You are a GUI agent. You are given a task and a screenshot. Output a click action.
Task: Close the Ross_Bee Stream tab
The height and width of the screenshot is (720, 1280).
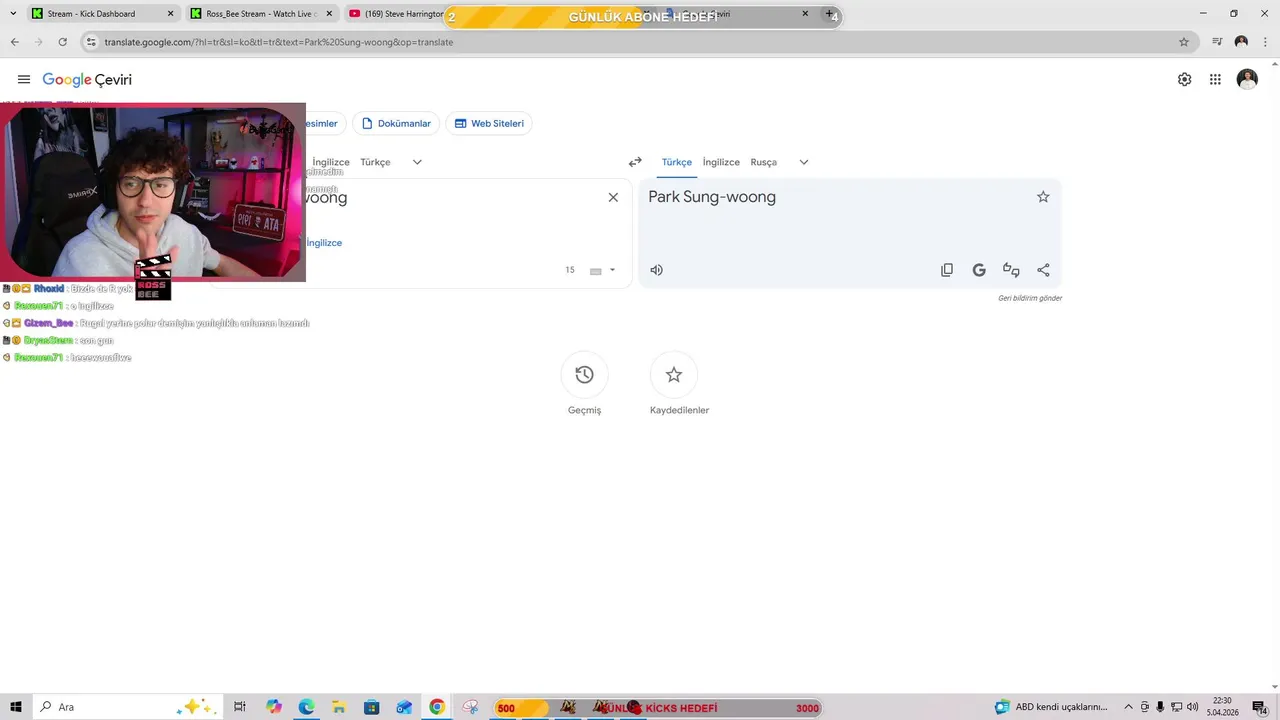coord(329,14)
